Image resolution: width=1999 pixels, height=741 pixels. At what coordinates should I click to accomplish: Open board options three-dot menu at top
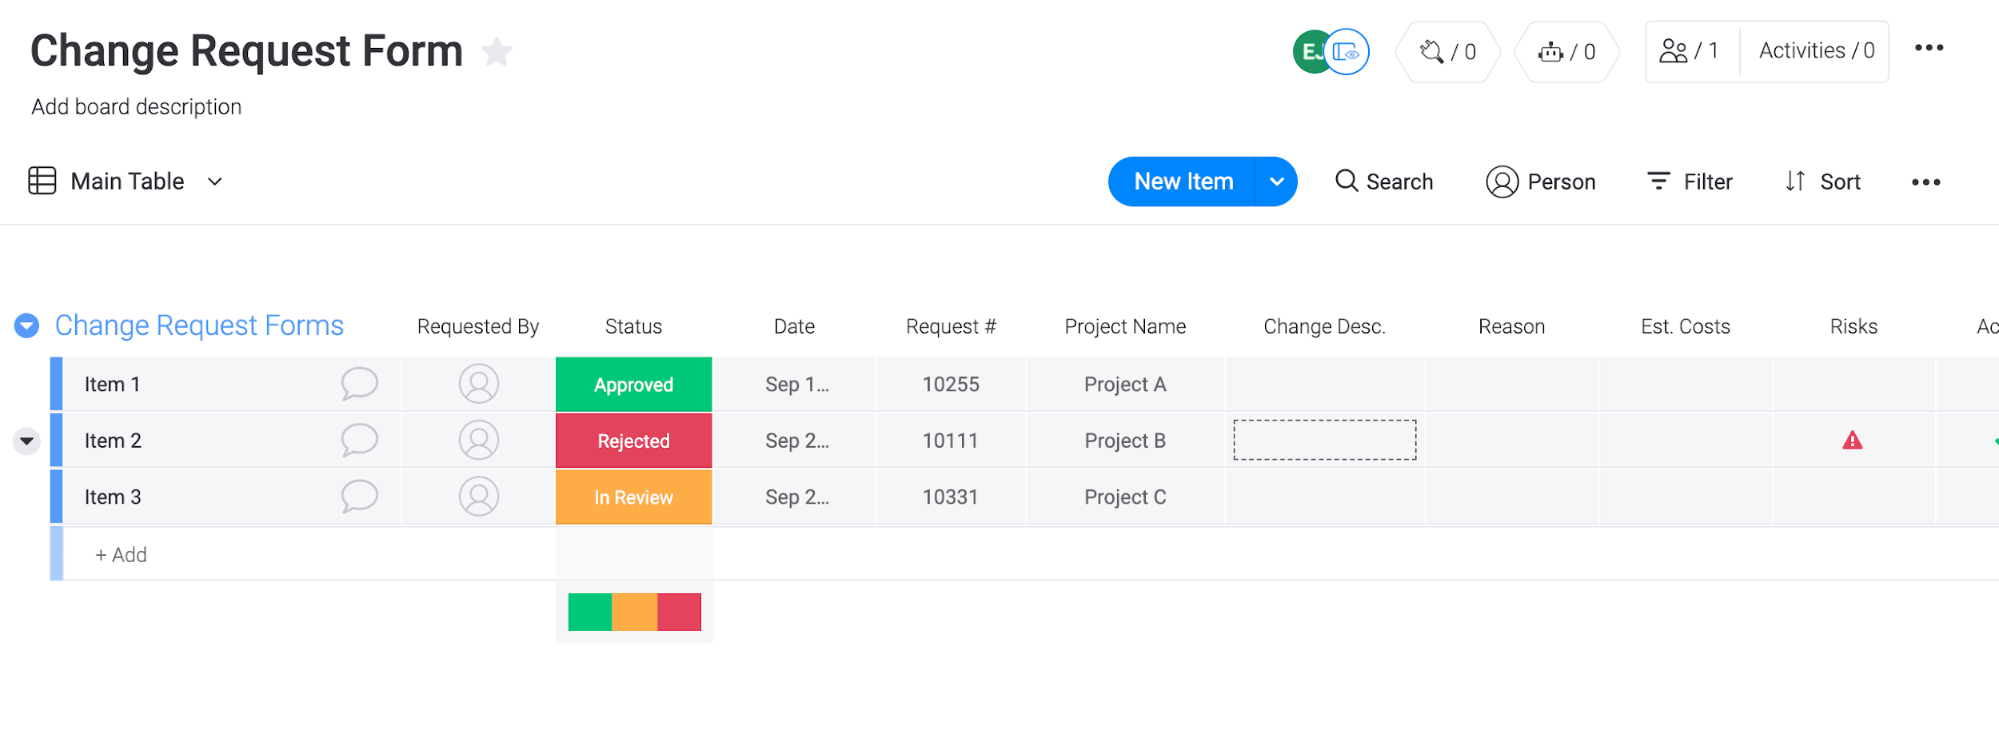[1929, 48]
